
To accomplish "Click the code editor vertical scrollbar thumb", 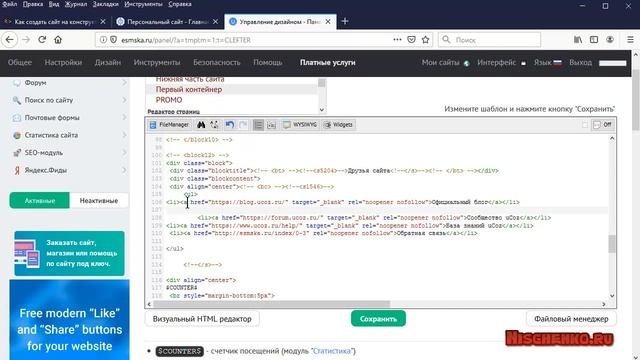I will [612, 244].
